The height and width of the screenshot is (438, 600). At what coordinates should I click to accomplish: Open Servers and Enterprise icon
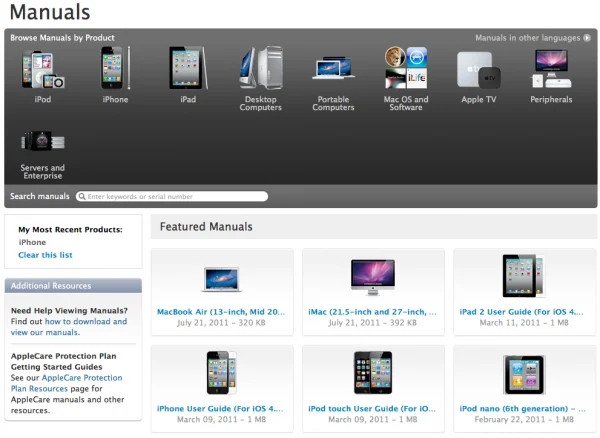click(x=42, y=141)
